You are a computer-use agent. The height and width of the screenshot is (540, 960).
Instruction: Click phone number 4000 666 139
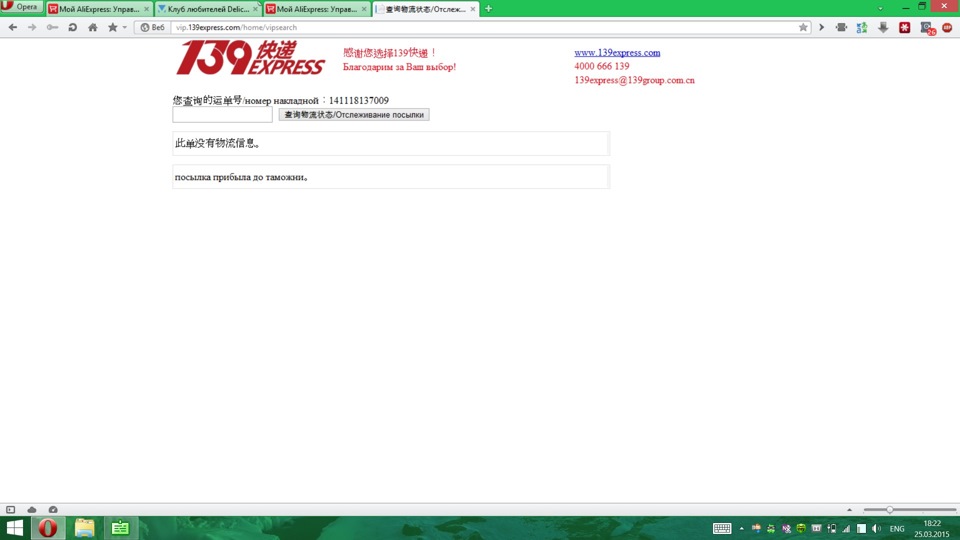pos(602,66)
